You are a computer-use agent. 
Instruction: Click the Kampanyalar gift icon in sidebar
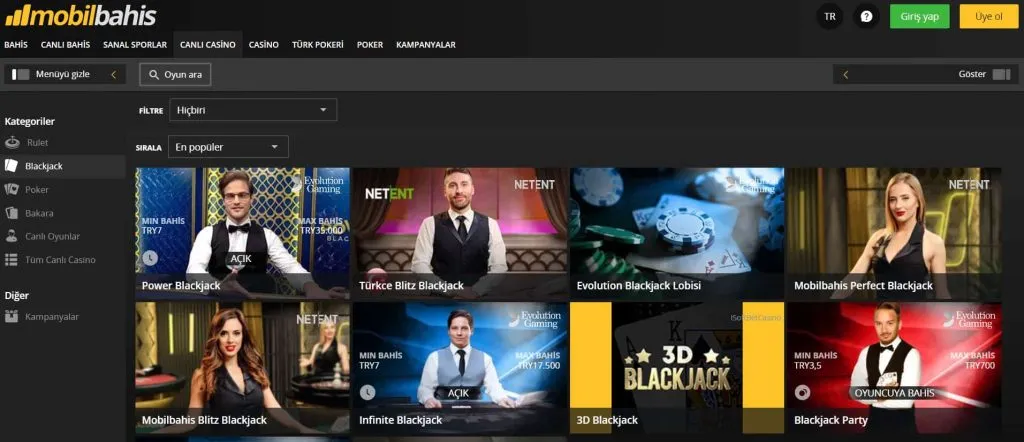[12, 317]
